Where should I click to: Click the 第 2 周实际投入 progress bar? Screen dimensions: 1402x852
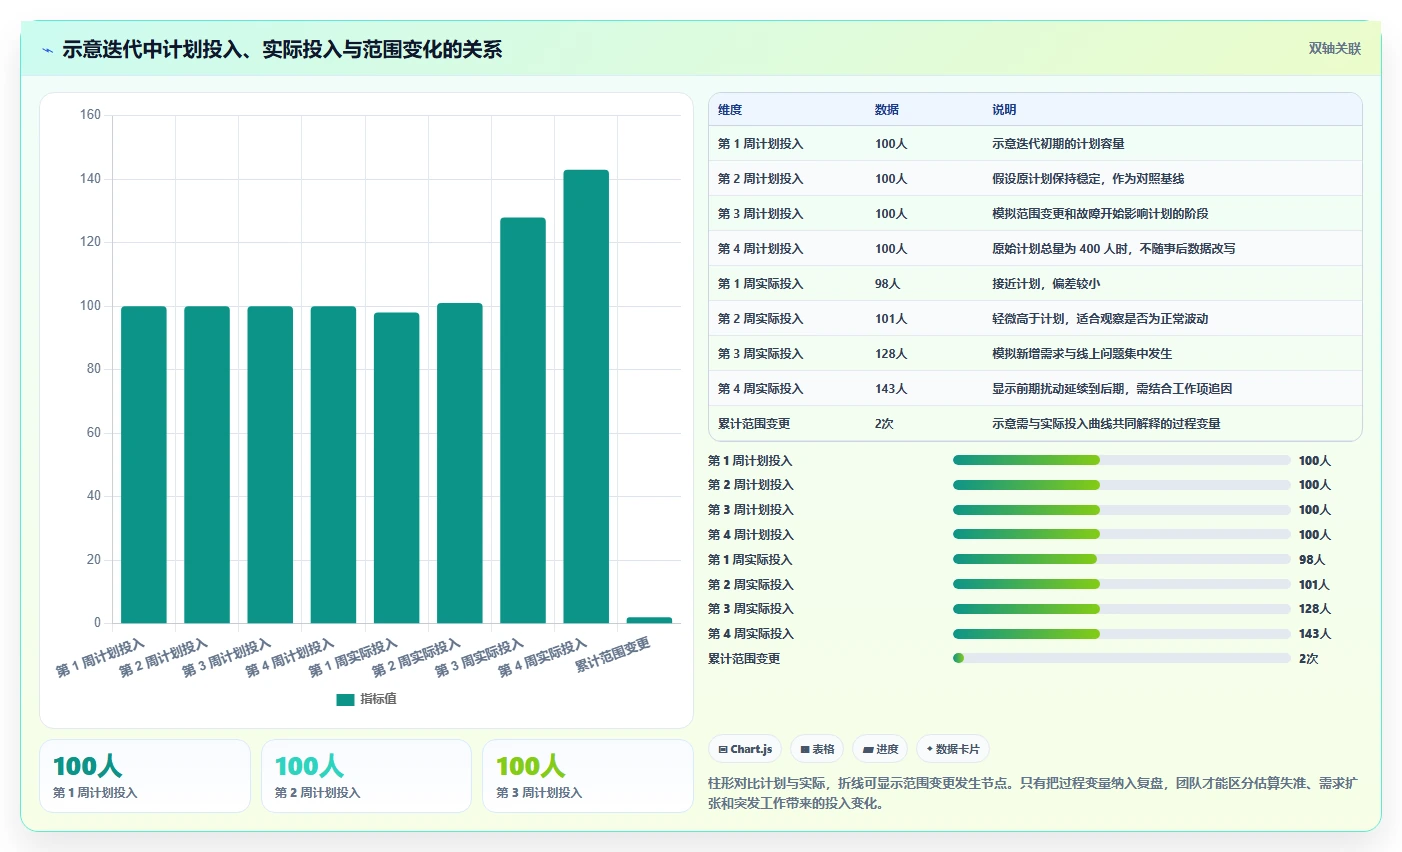[x=1122, y=584]
